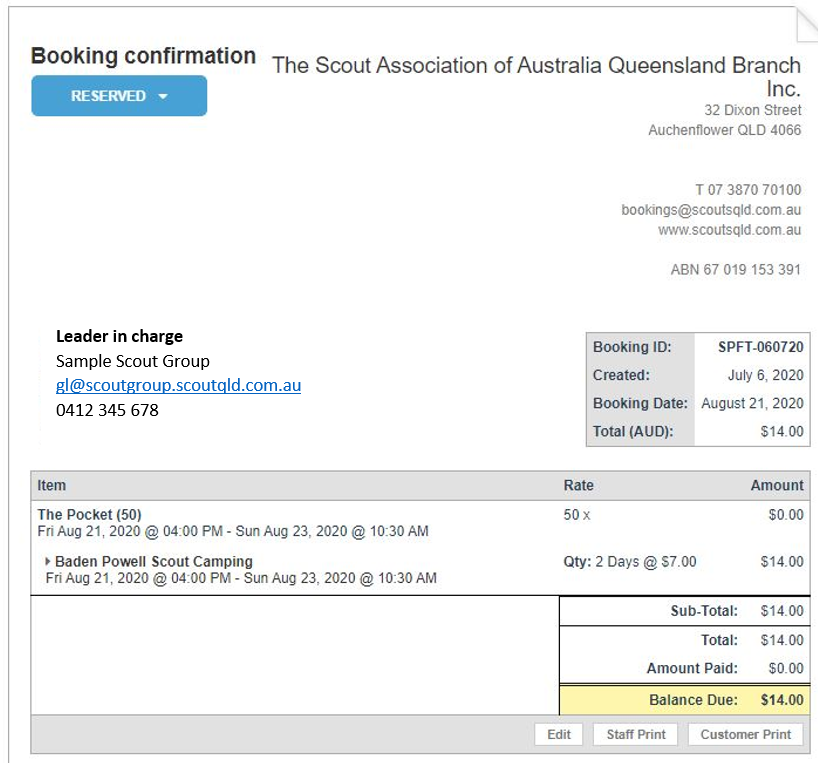The image size is (818, 763).
Task: Select the Scout Association organisation title
Action: click(x=536, y=77)
